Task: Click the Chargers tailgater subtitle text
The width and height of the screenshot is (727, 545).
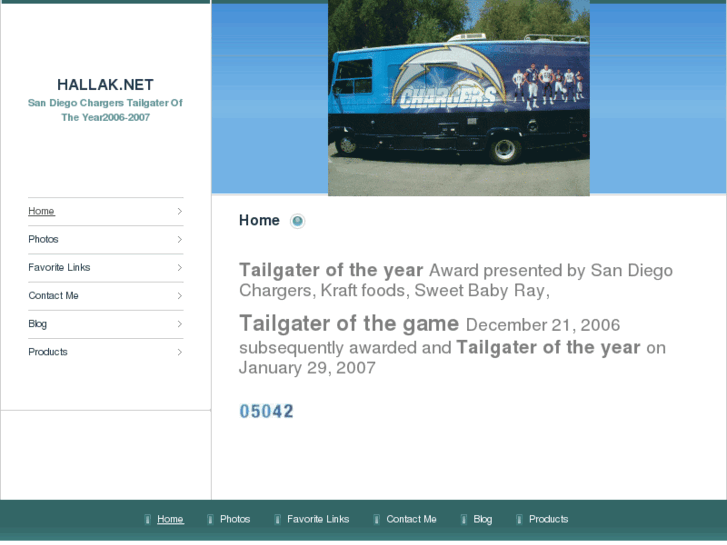Action: tap(105, 110)
